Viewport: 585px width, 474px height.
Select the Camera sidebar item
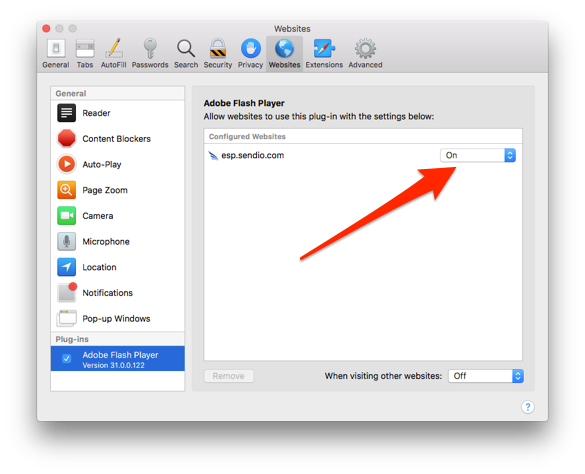tap(118, 216)
